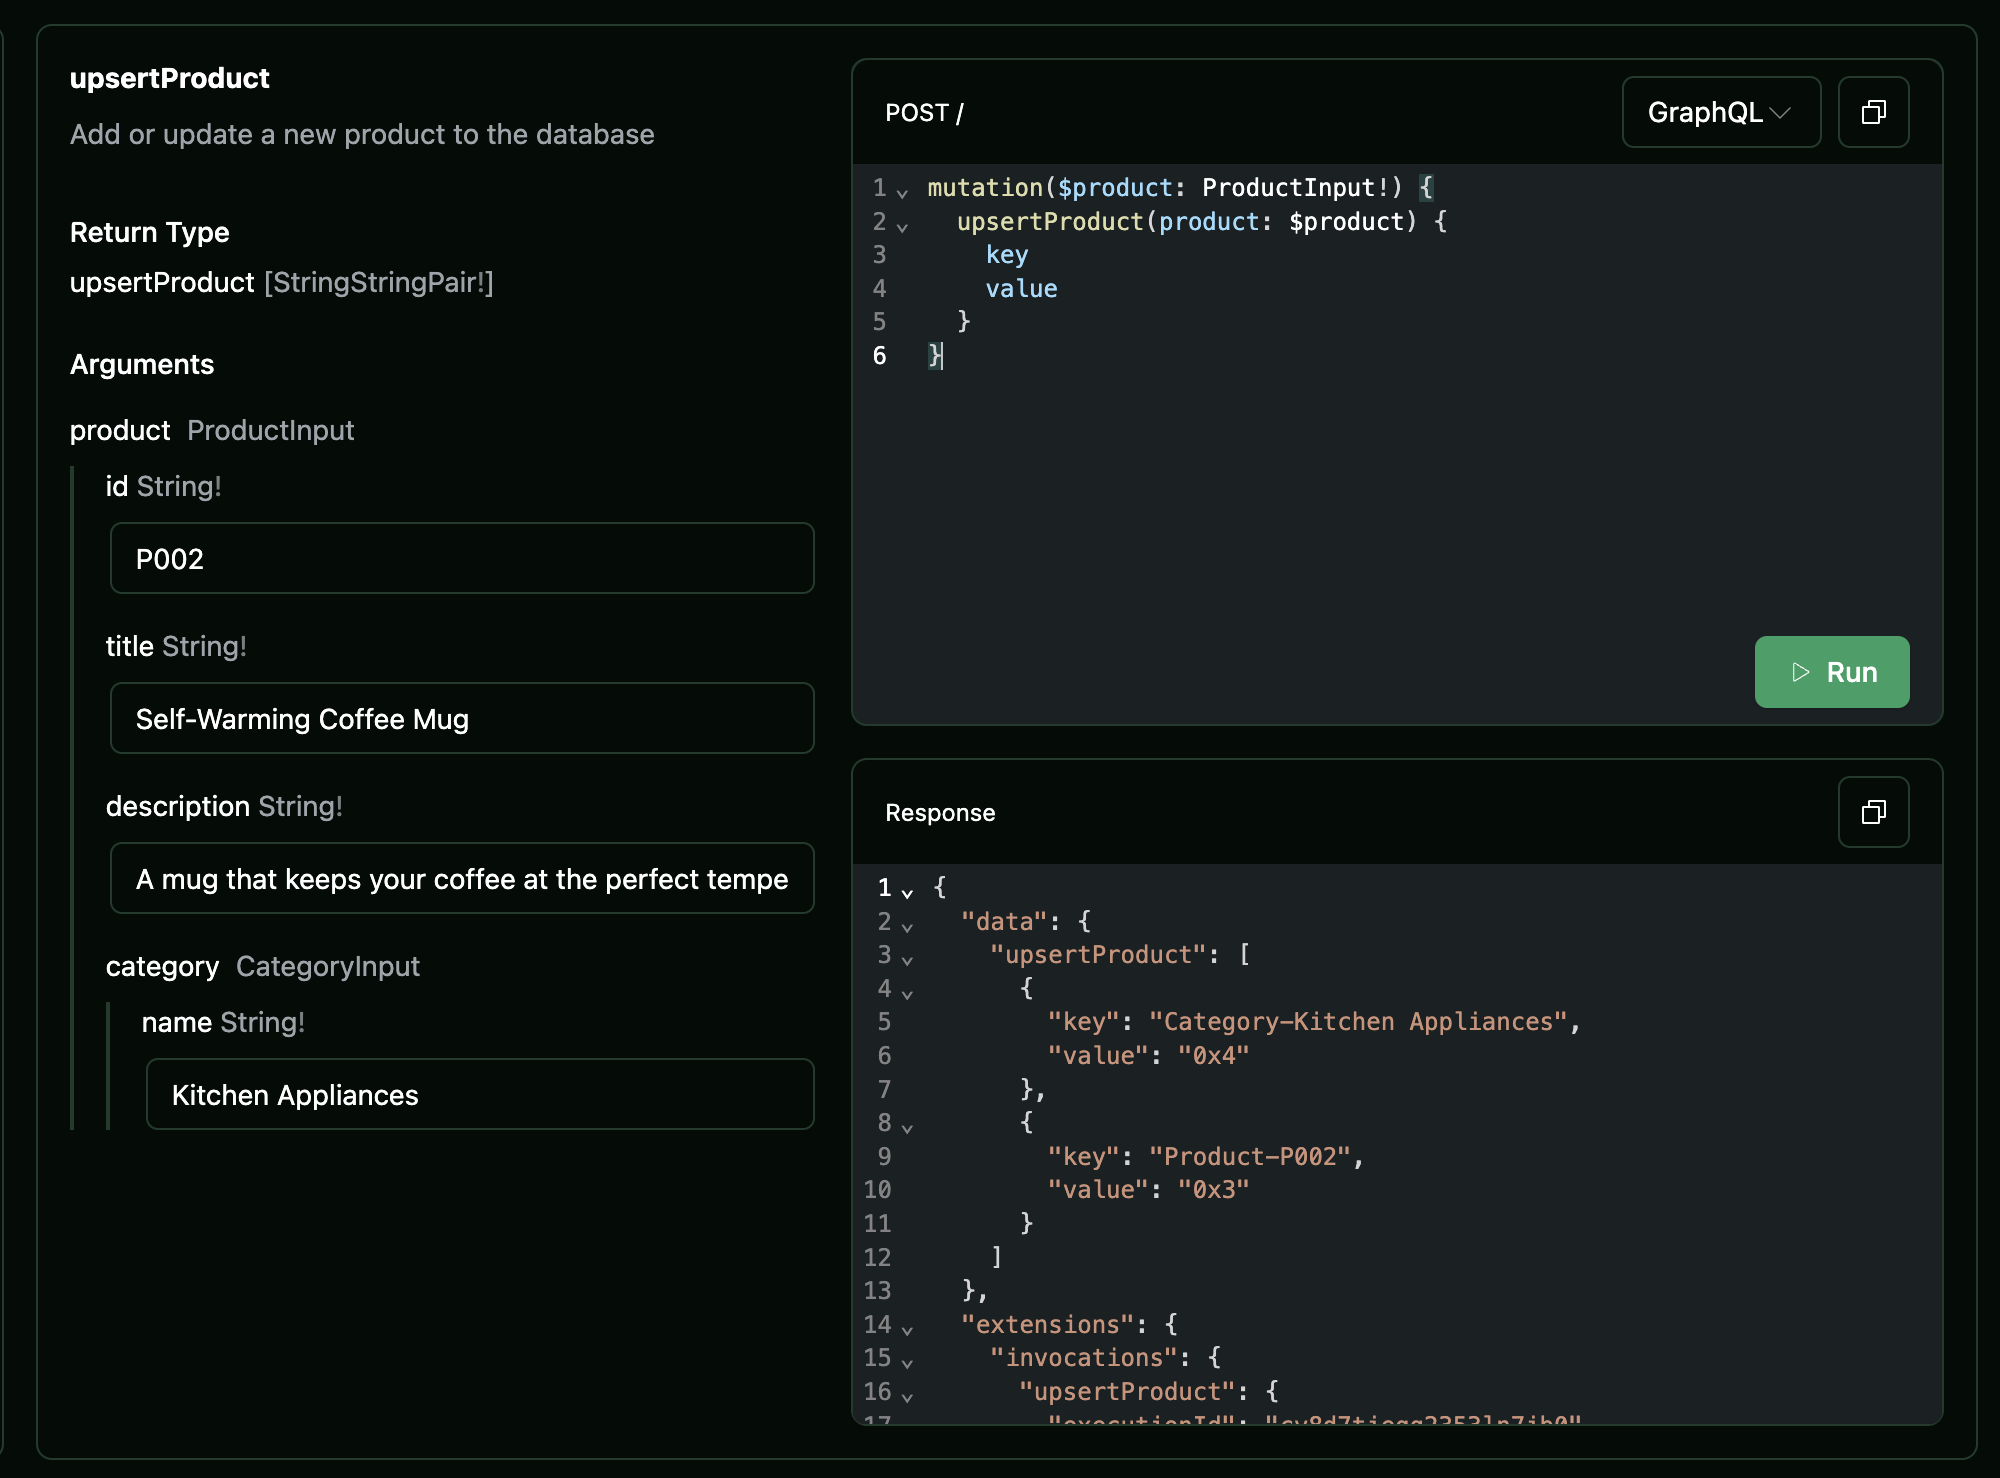Click the POST / endpoint label
This screenshot has width=2000, height=1478.
click(923, 112)
